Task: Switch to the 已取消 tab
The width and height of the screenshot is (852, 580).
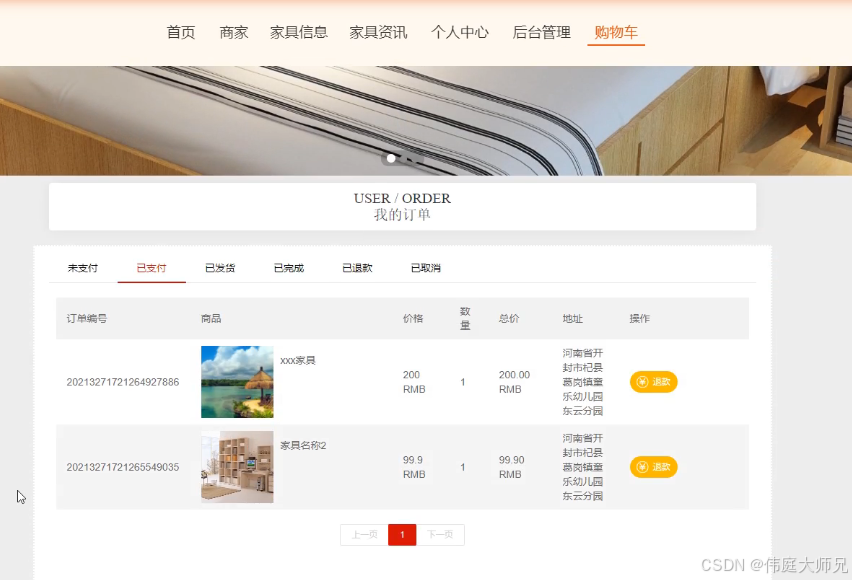Action: (x=425, y=268)
